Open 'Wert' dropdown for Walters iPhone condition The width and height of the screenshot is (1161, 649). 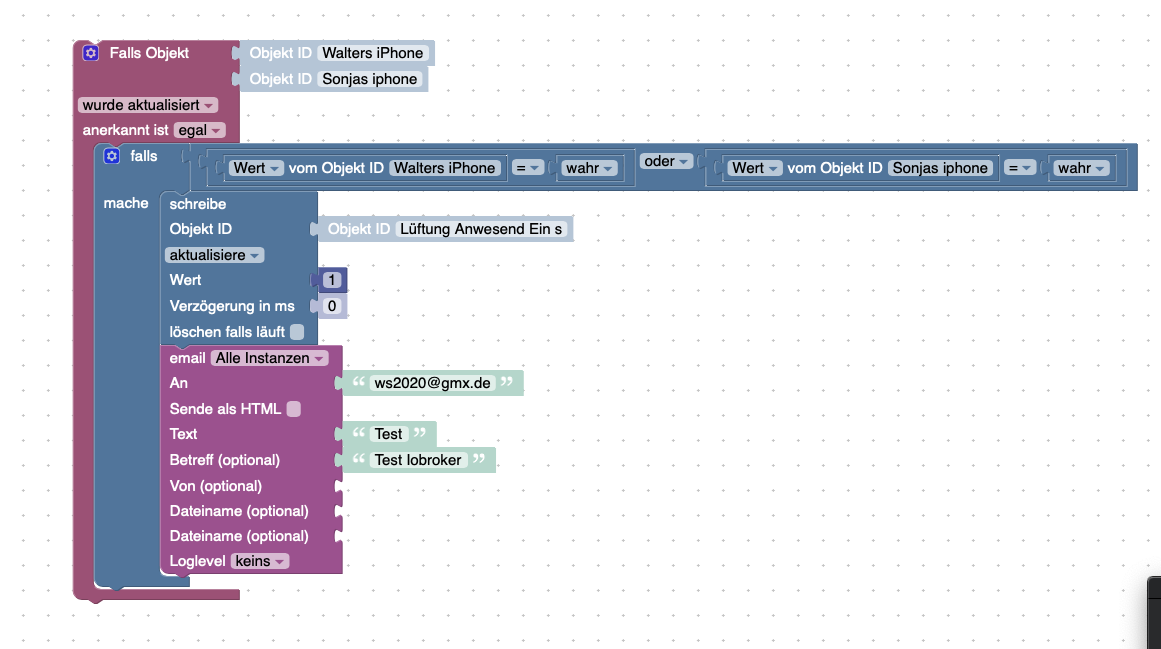coord(256,168)
